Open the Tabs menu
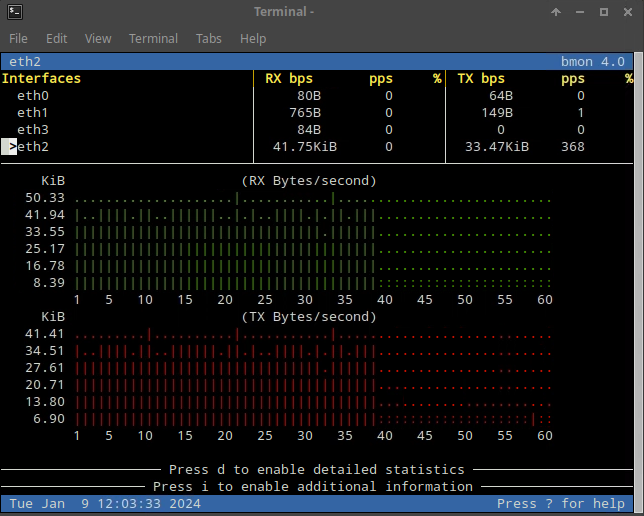This screenshot has width=644, height=516. pos(209,38)
